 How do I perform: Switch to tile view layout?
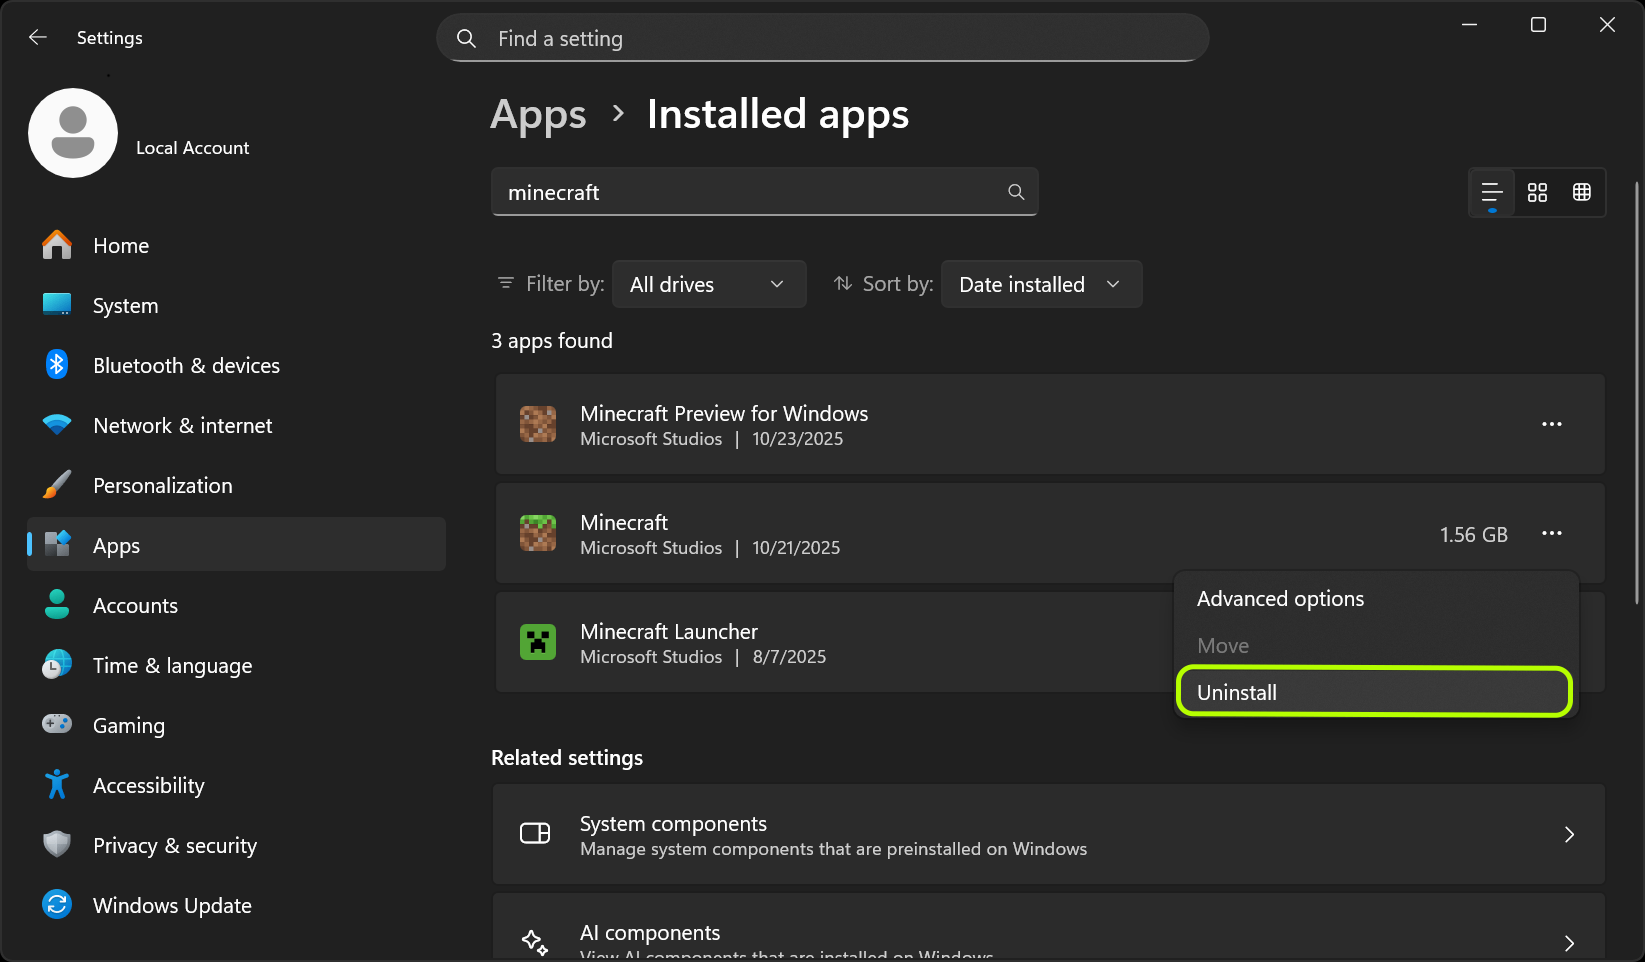[x=1537, y=192]
